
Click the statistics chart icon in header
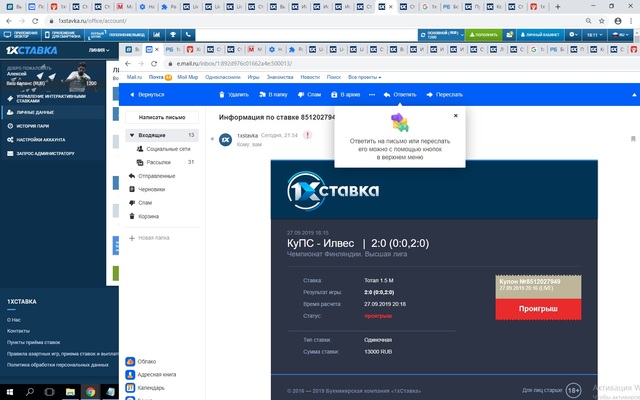(157, 35)
